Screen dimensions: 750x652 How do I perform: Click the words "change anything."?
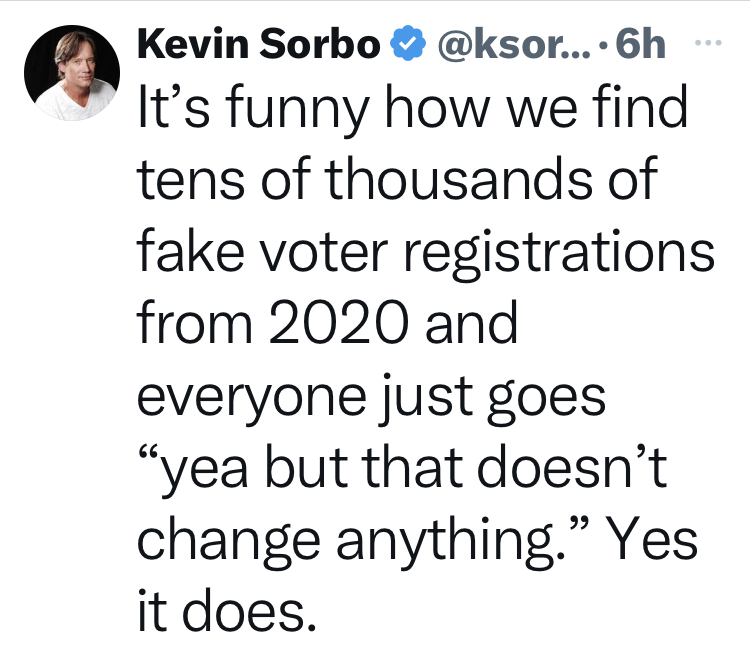[x=361, y=541]
